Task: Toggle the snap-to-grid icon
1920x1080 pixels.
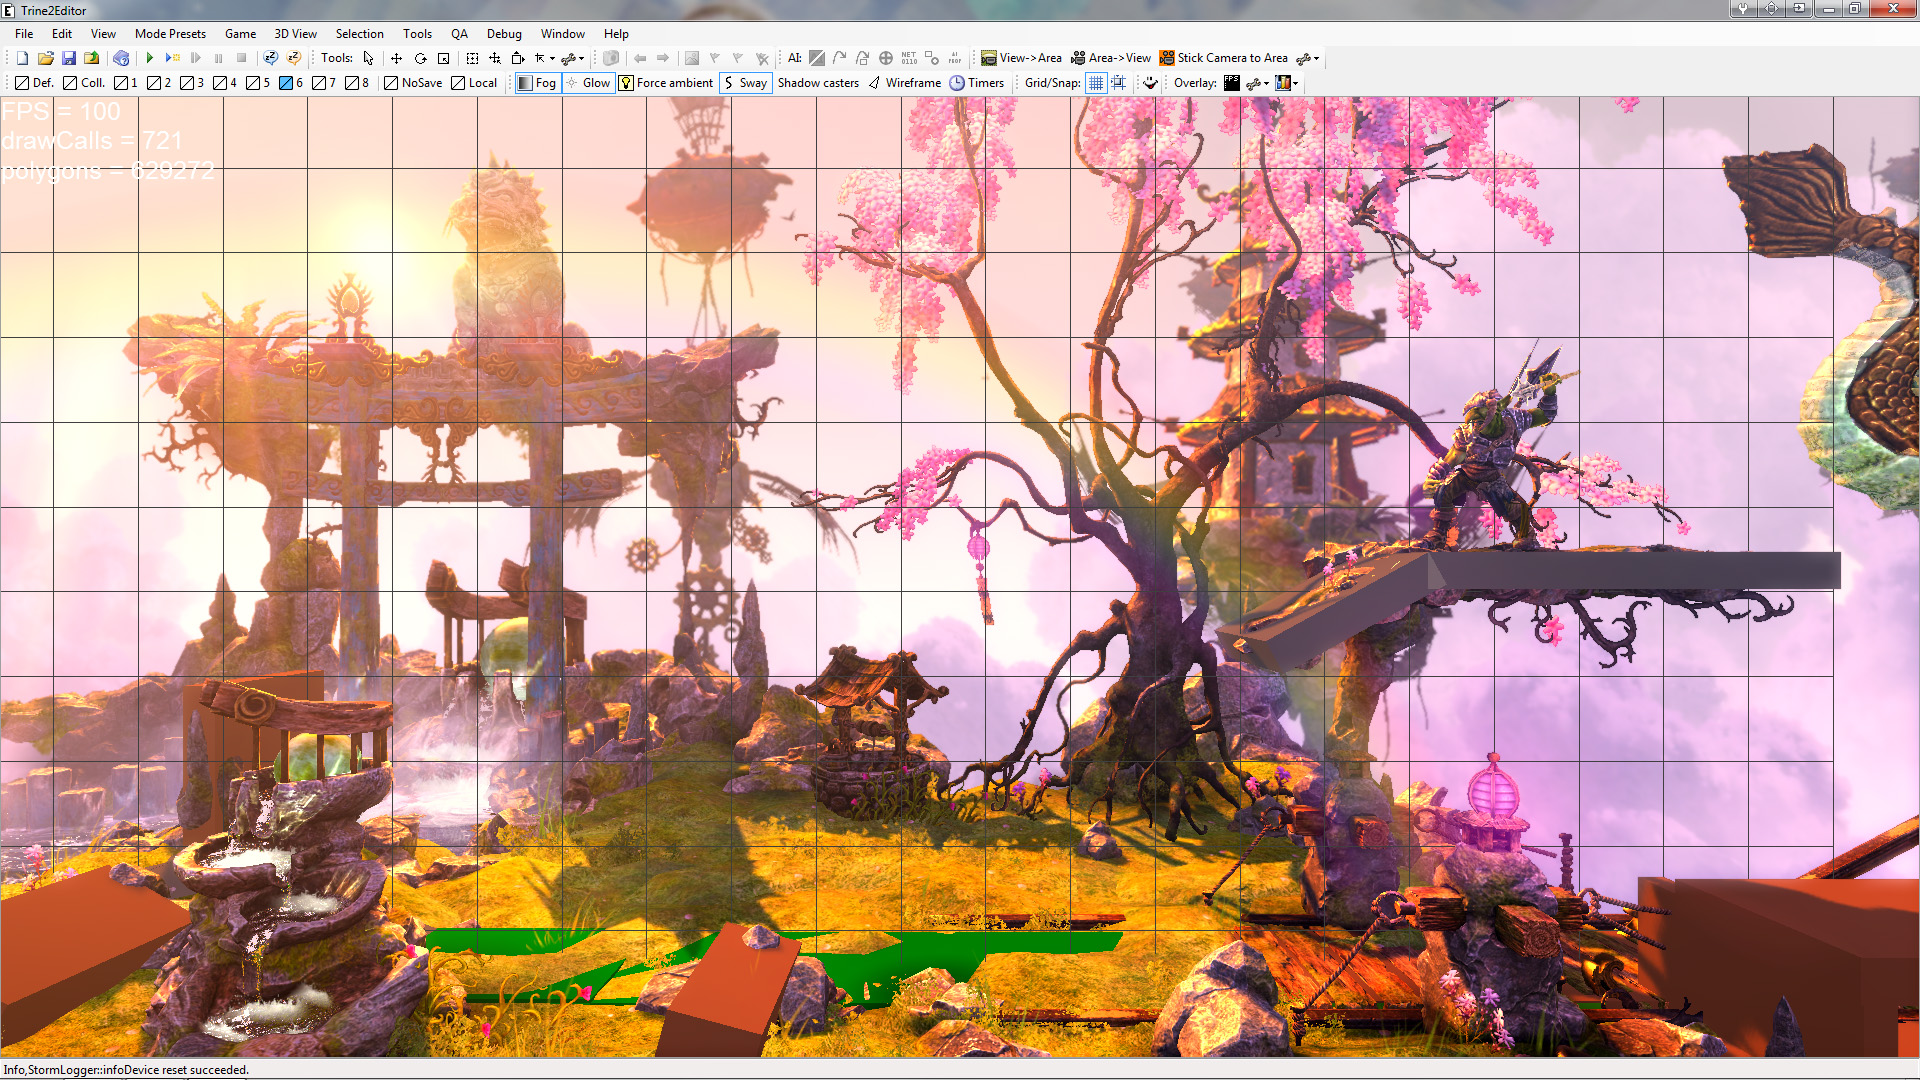Action: coord(1119,83)
